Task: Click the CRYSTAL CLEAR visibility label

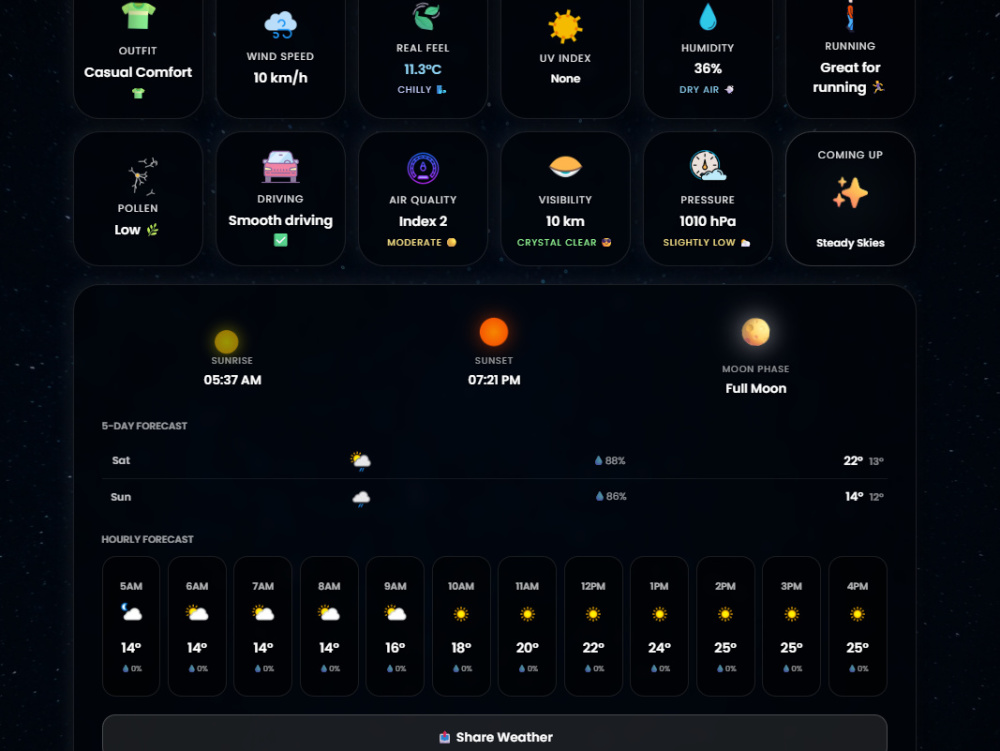Action: point(557,242)
